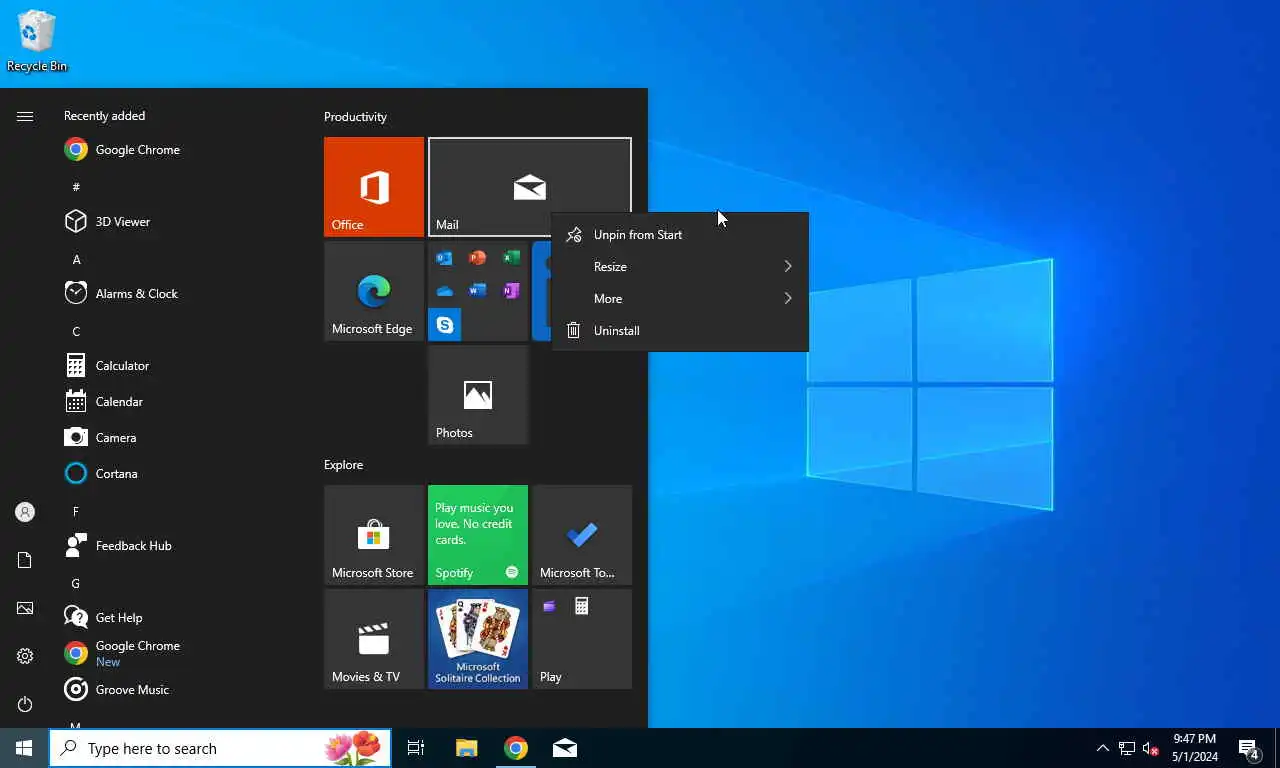This screenshot has width=1280, height=768.
Task: Jump to letter C header in app list
Action: [x=76, y=331]
